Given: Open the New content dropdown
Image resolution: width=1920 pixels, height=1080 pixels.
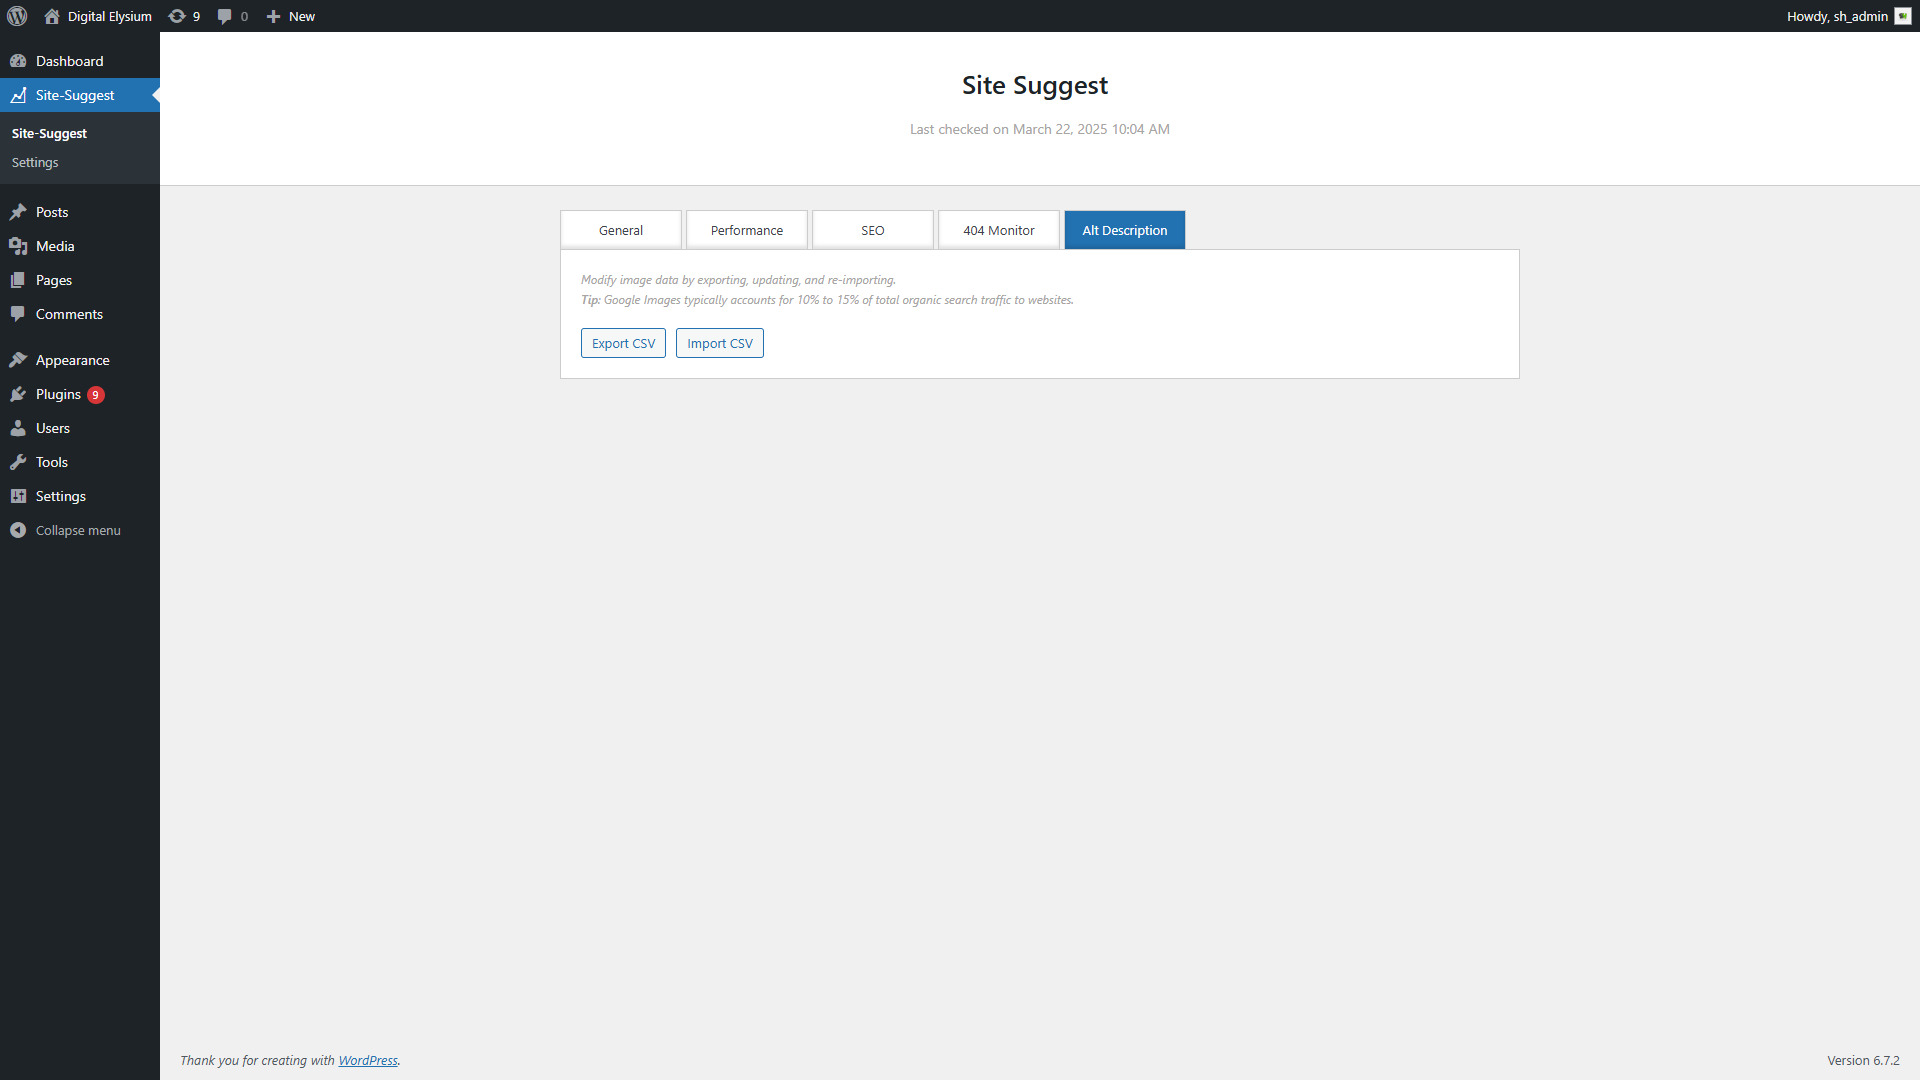Looking at the screenshot, I should click(x=291, y=16).
